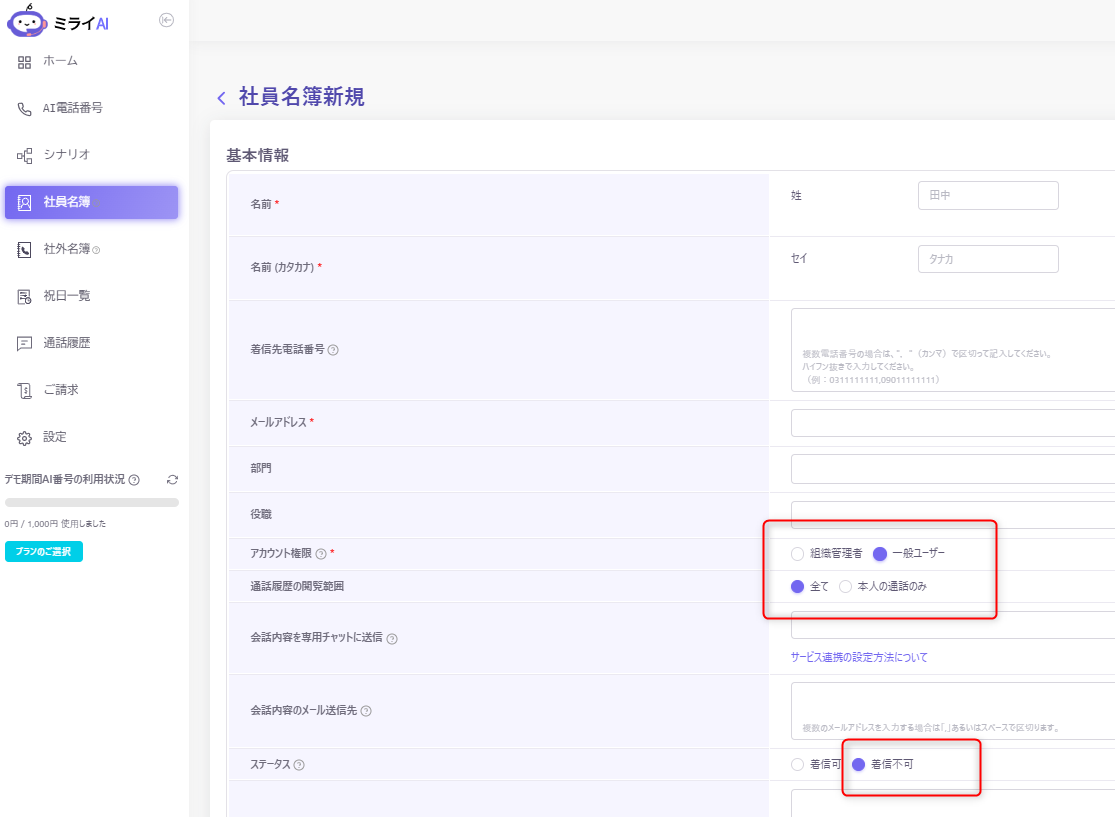Go back using the arrow beside 社員名簿新規
Image resolution: width=1115 pixels, height=817 pixels.
pos(221,98)
